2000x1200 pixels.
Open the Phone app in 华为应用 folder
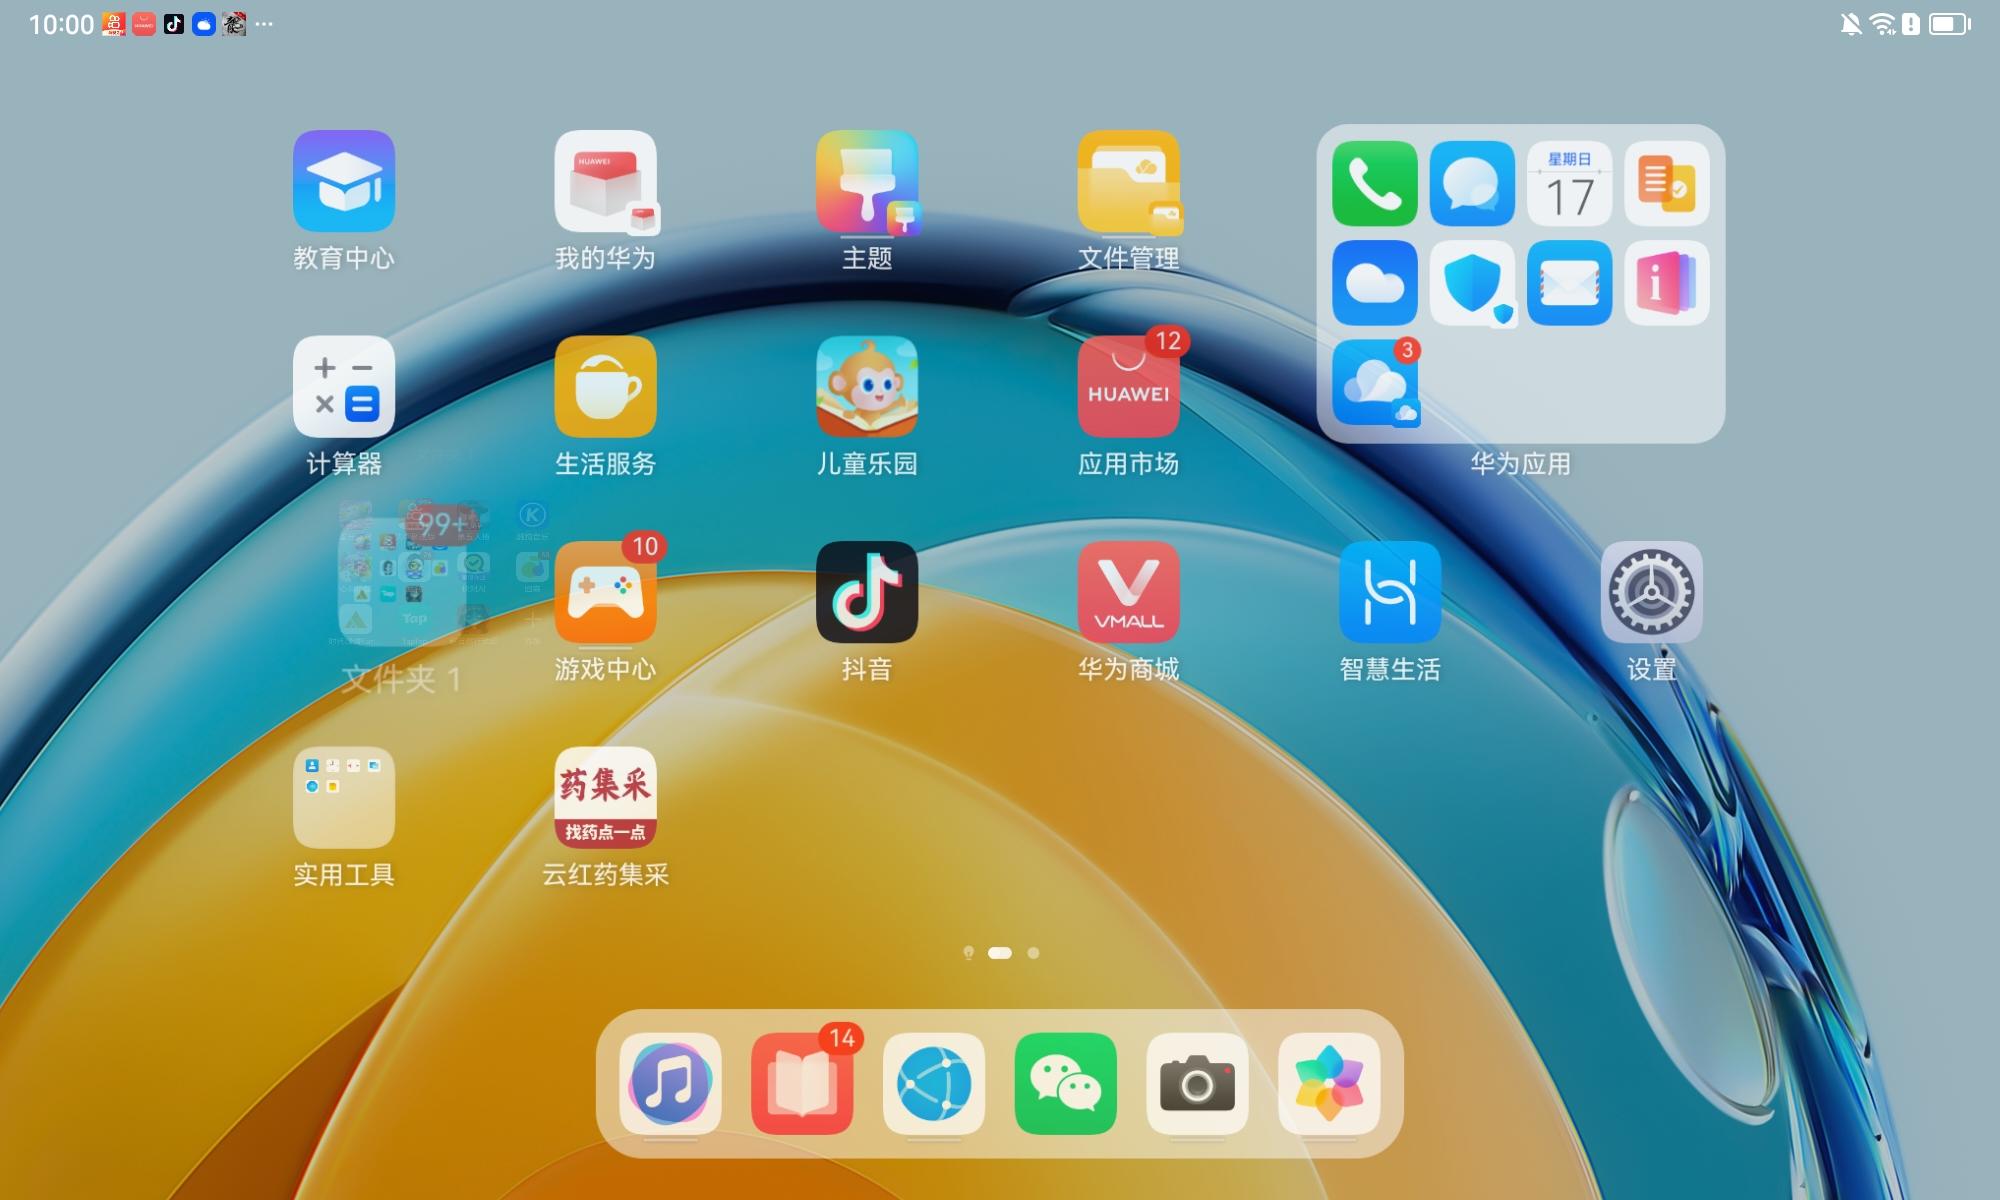[x=1374, y=184]
